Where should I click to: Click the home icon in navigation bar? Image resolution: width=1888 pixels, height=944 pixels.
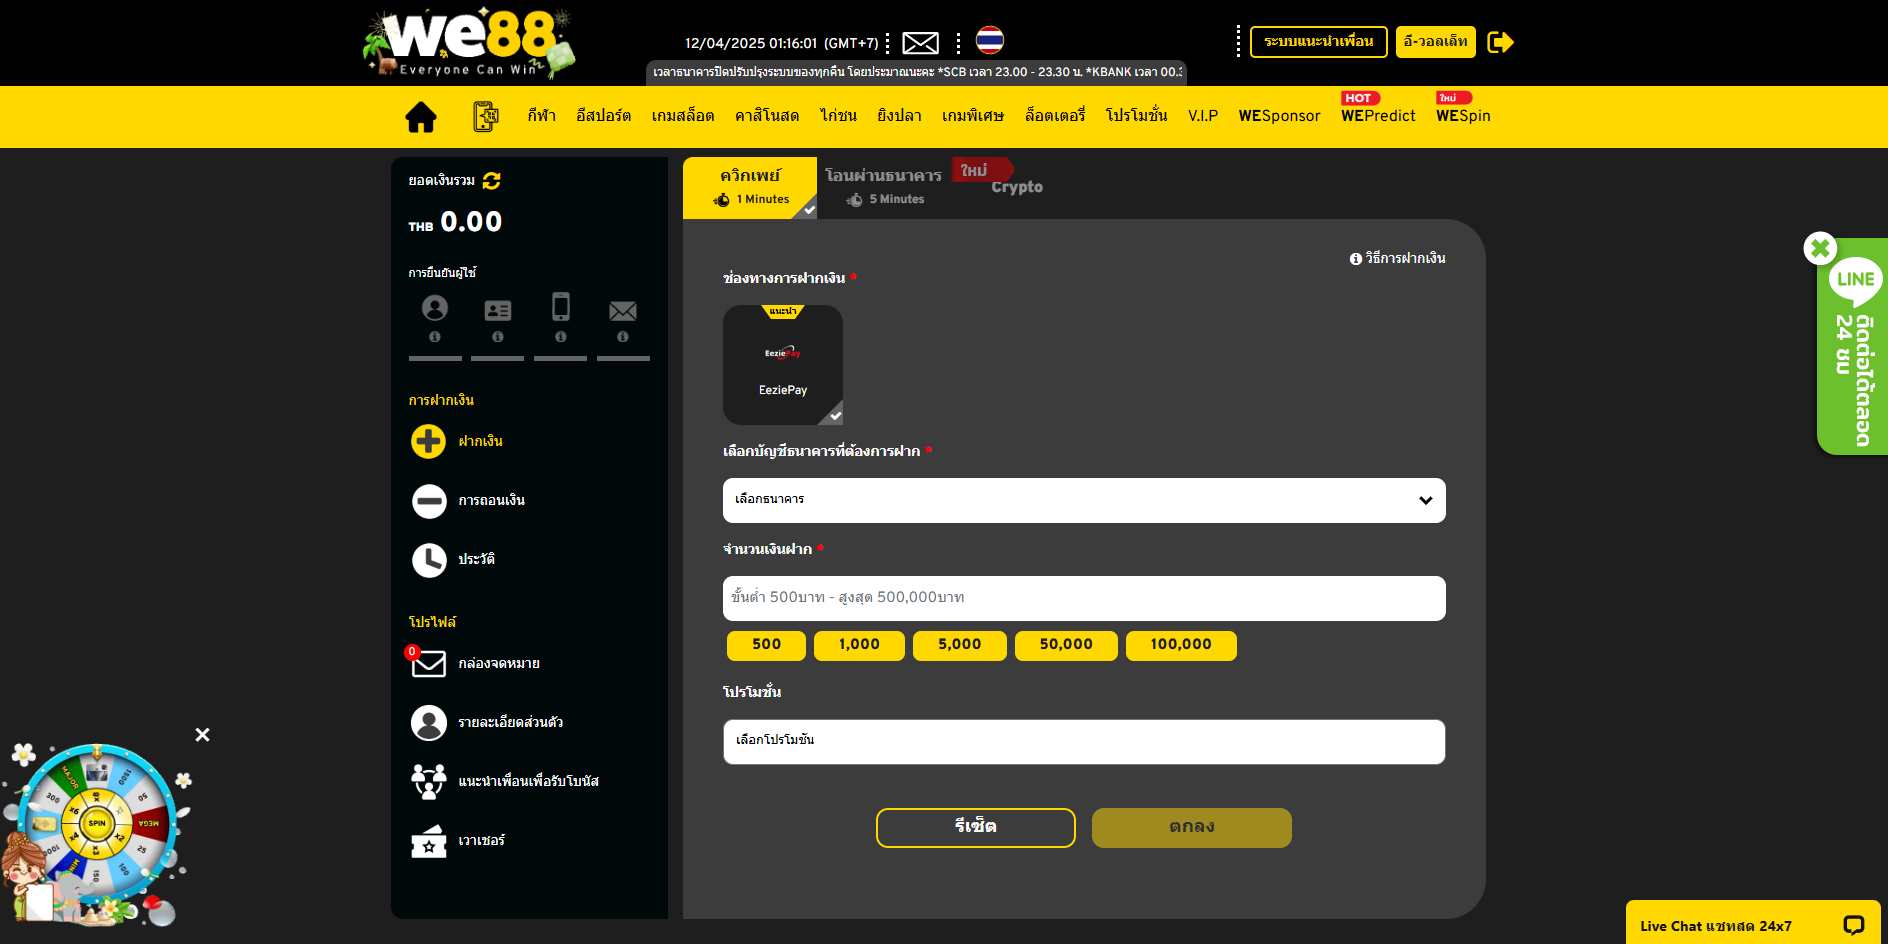point(421,117)
